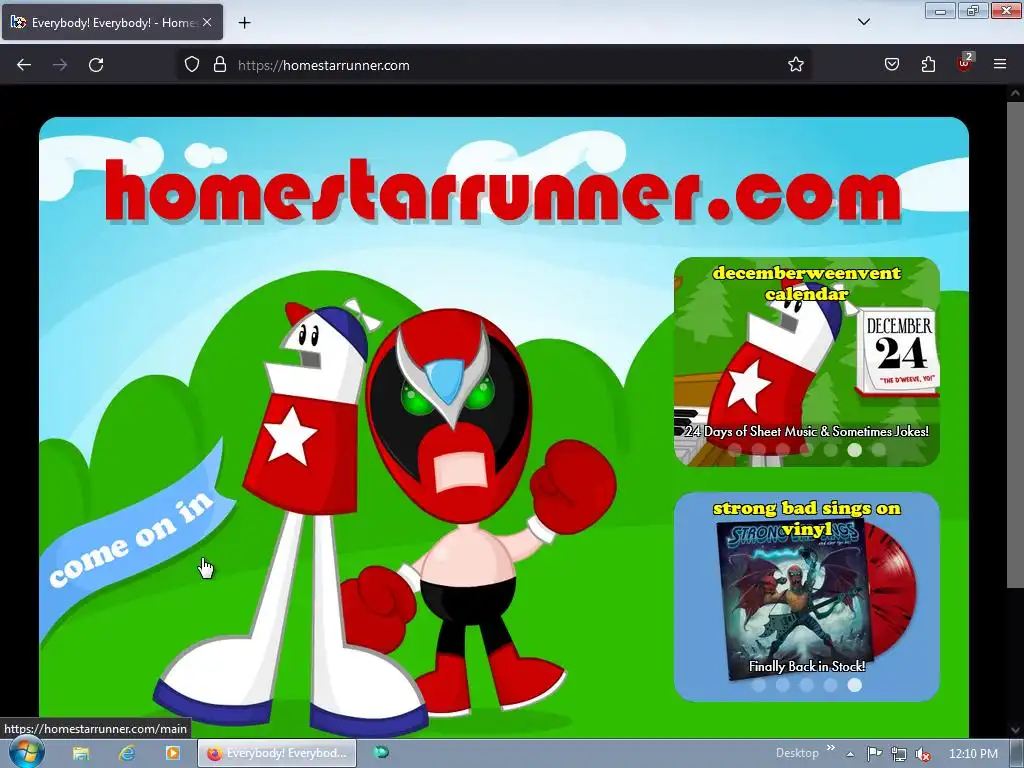Open a new tab with plus

click(x=244, y=23)
